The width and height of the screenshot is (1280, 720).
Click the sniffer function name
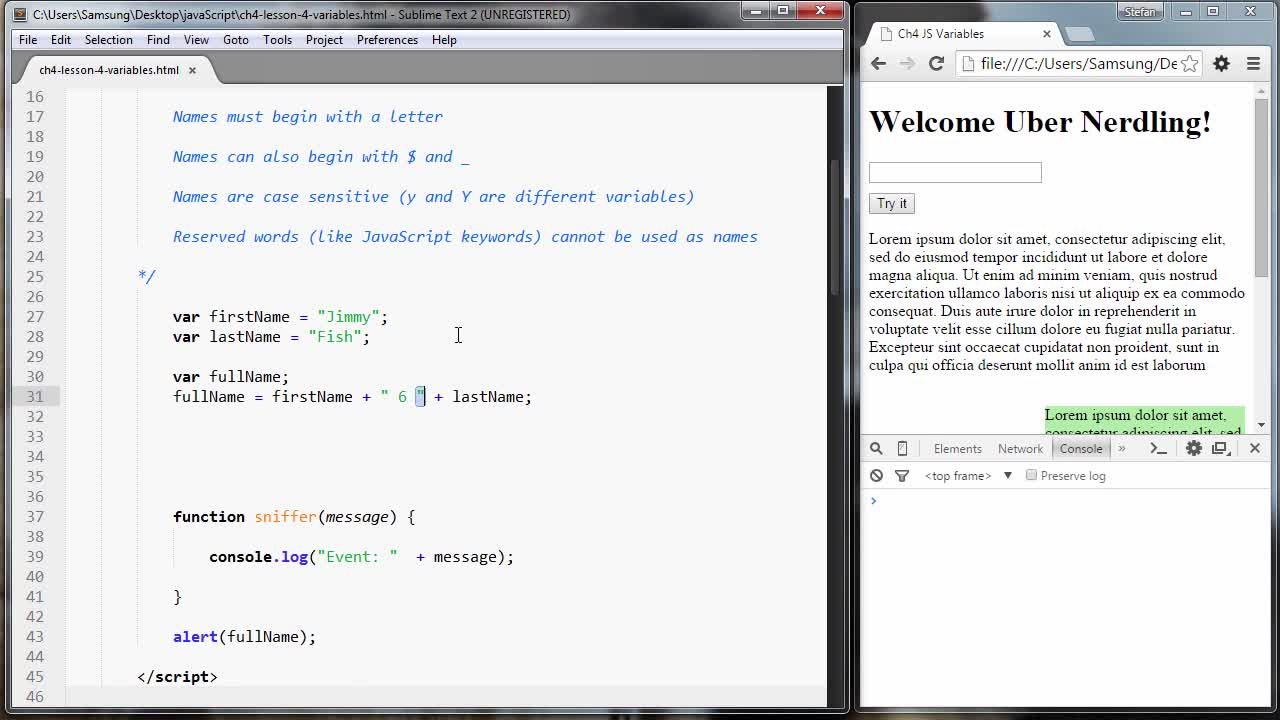285,517
